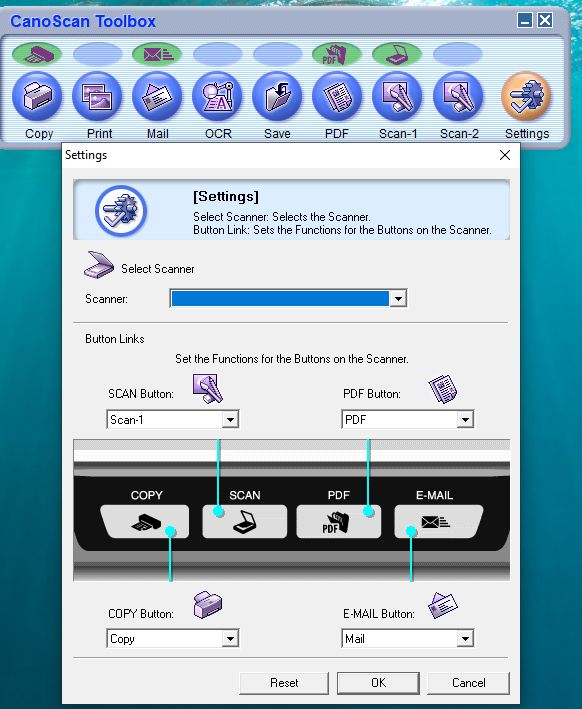
Task: Open the PDF Button function dropdown
Action: pos(407,420)
